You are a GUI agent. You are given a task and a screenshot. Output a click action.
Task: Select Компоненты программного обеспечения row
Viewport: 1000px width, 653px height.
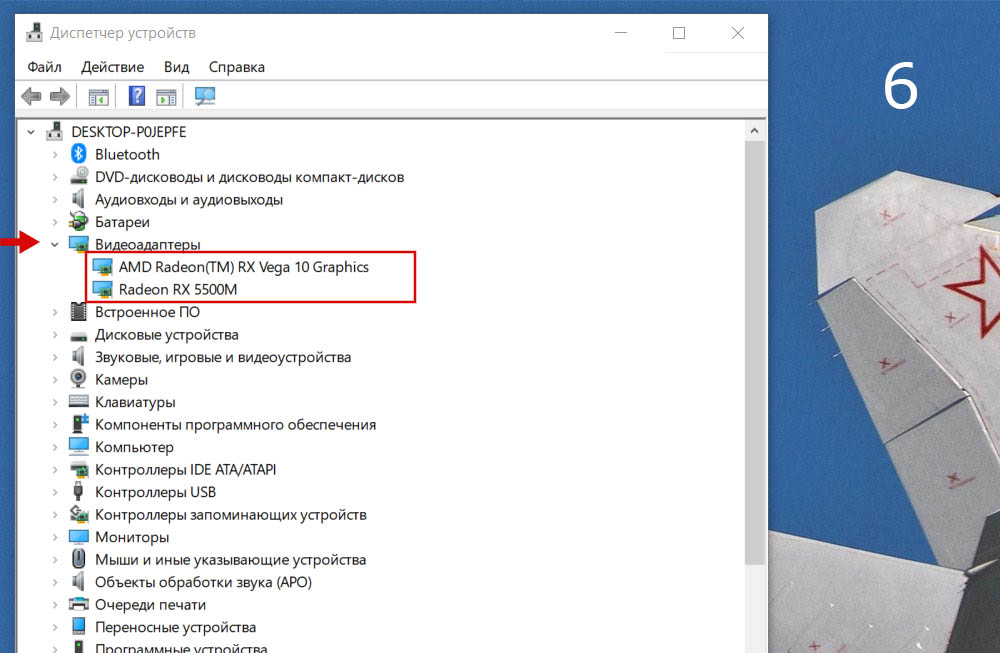coord(235,425)
